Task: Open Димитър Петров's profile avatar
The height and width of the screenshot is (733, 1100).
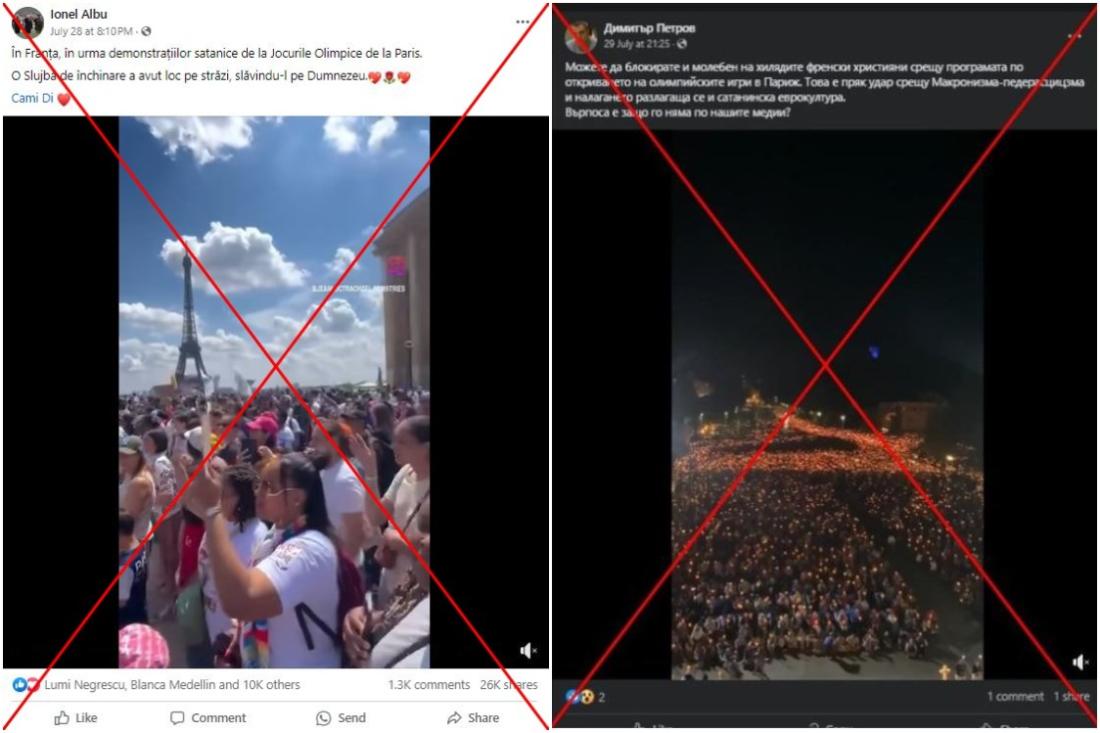Action: tap(581, 35)
